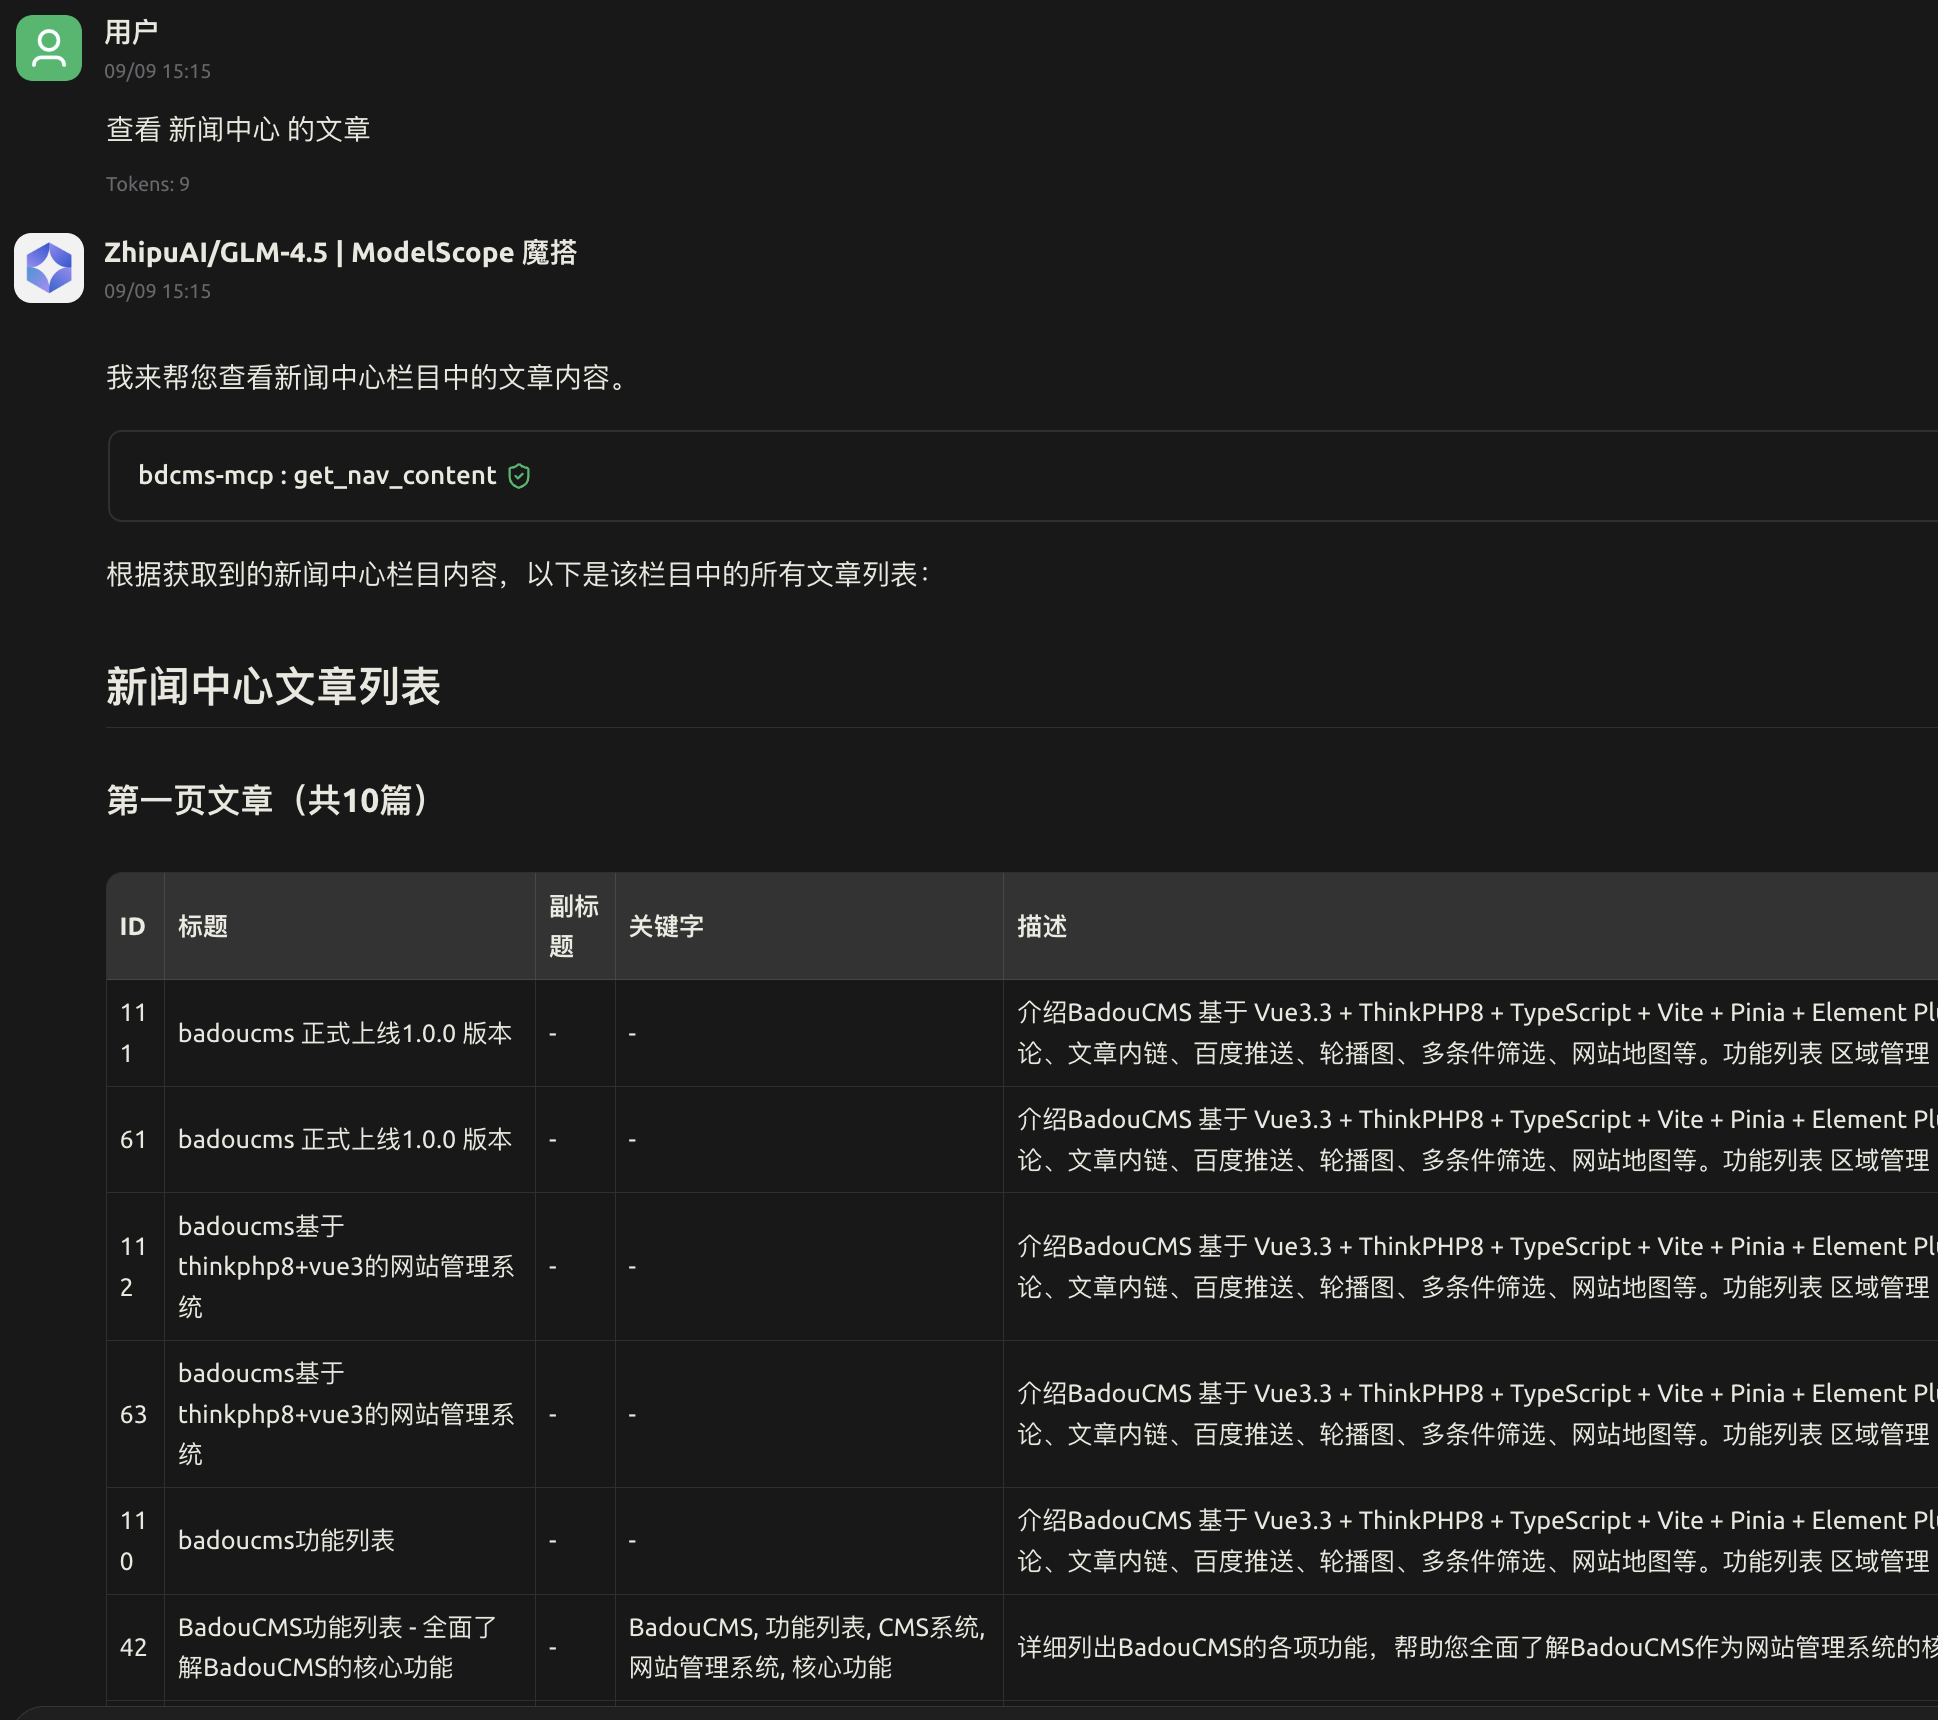Click the green user avatar icon
Image resolution: width=1938 pixels, height=1720 pixels.
(x=48, y=48)
